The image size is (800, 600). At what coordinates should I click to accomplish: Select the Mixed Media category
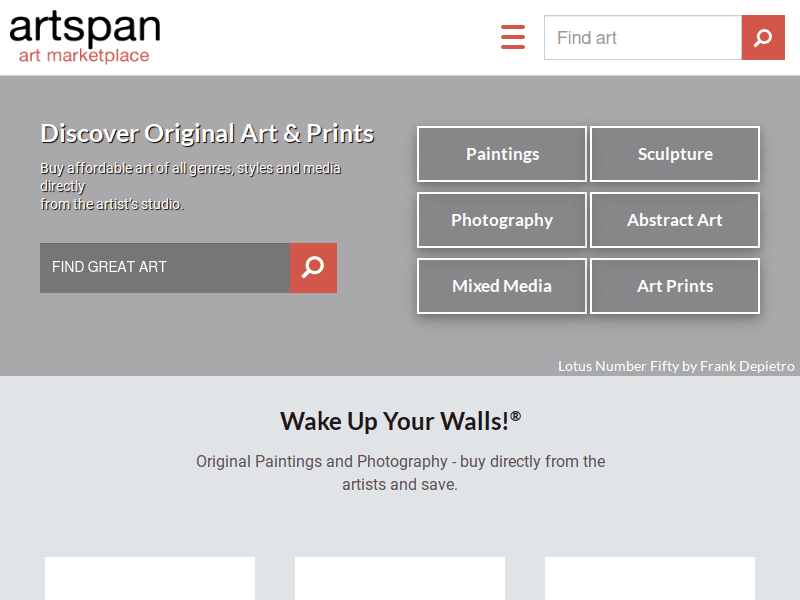(501, 286)
